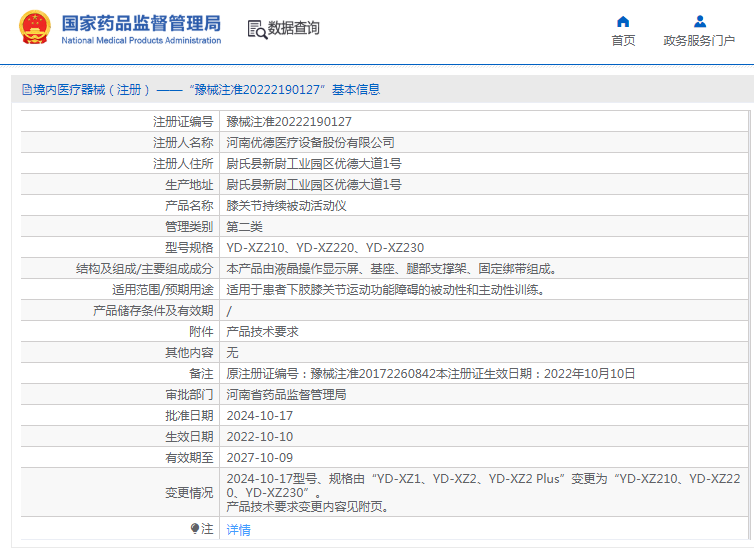
Task: Click the 首页 home icon
Action: click(623, 22)
